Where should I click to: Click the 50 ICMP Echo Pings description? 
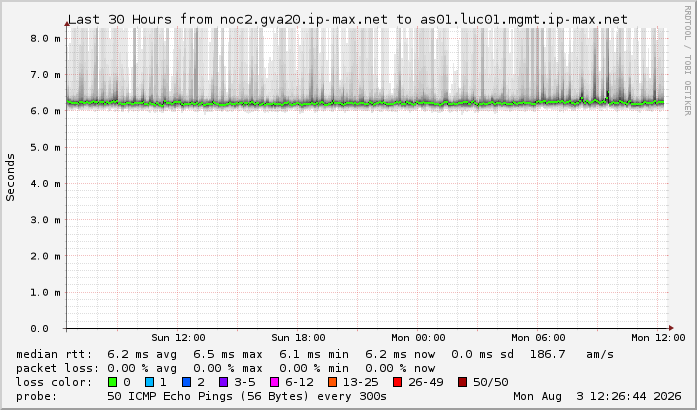247,396
